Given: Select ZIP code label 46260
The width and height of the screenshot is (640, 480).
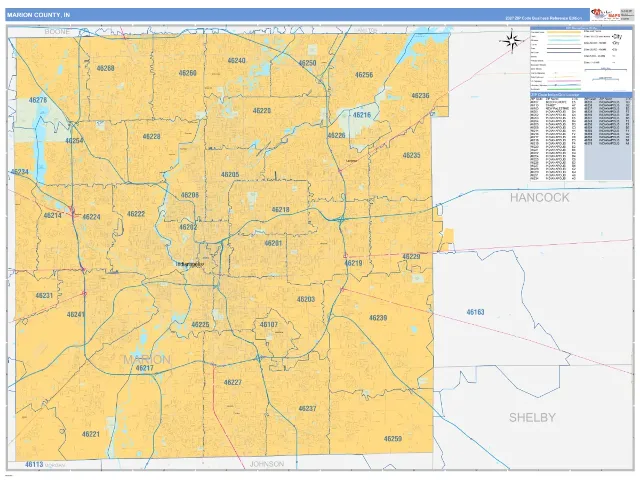Looking at the screenshot, I should 188,73.
